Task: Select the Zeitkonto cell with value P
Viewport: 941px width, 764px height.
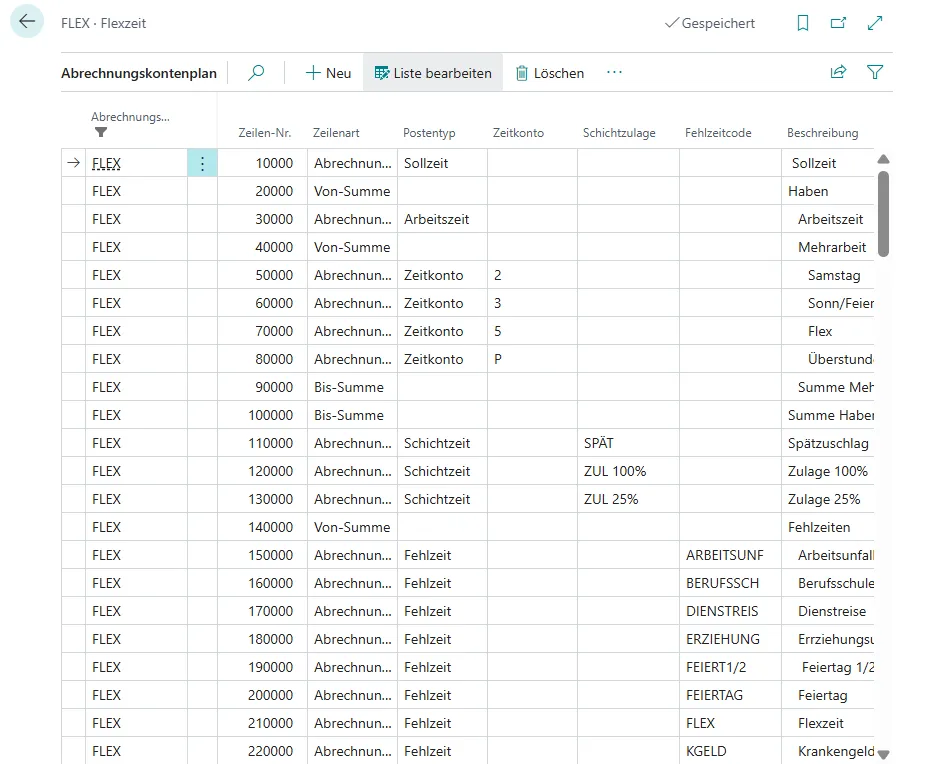Action: point(531,359)
